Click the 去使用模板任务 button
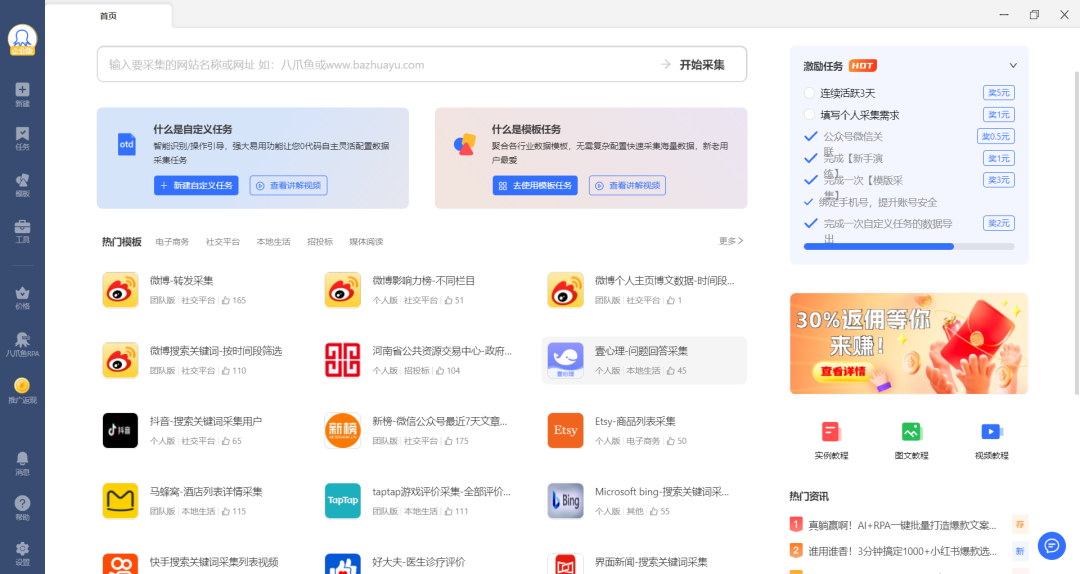The image size is (1080, 574). click(x=535, y=185)
